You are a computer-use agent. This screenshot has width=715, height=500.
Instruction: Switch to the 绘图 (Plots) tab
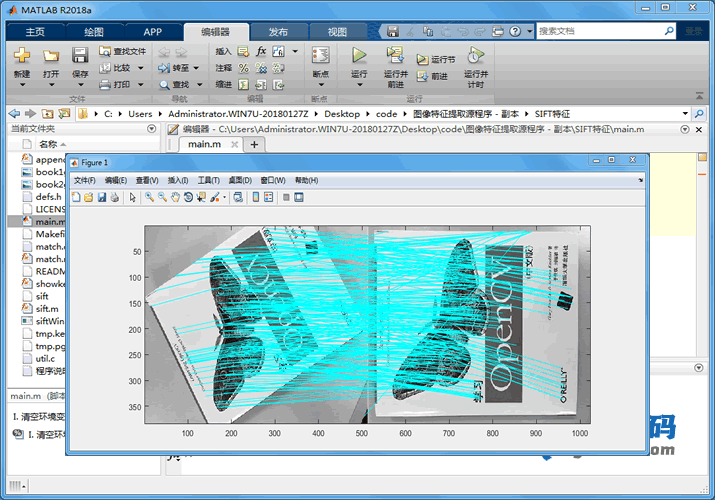click(94, 32)
